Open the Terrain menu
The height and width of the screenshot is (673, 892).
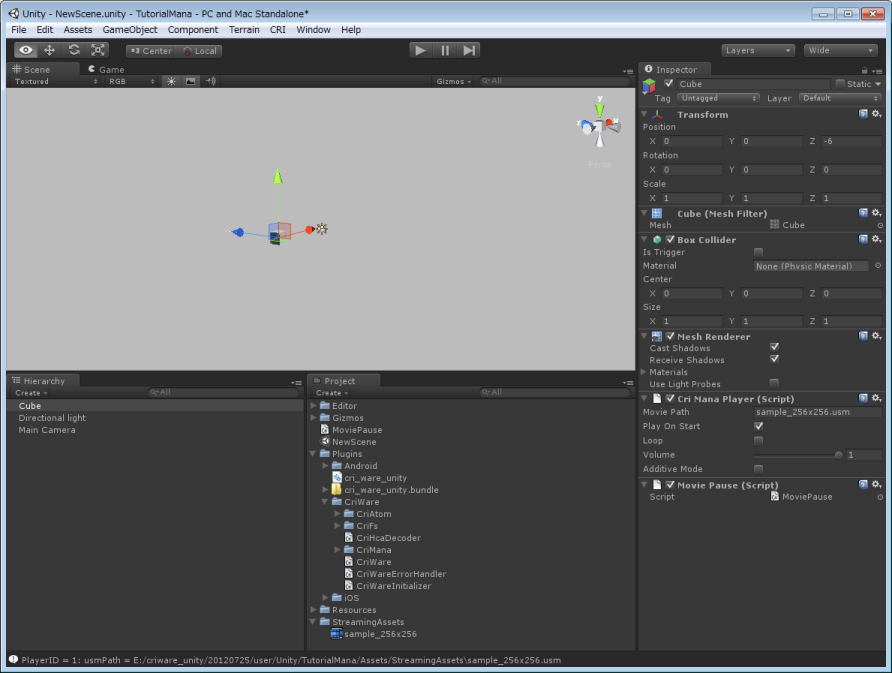click(x=244, y=30)
